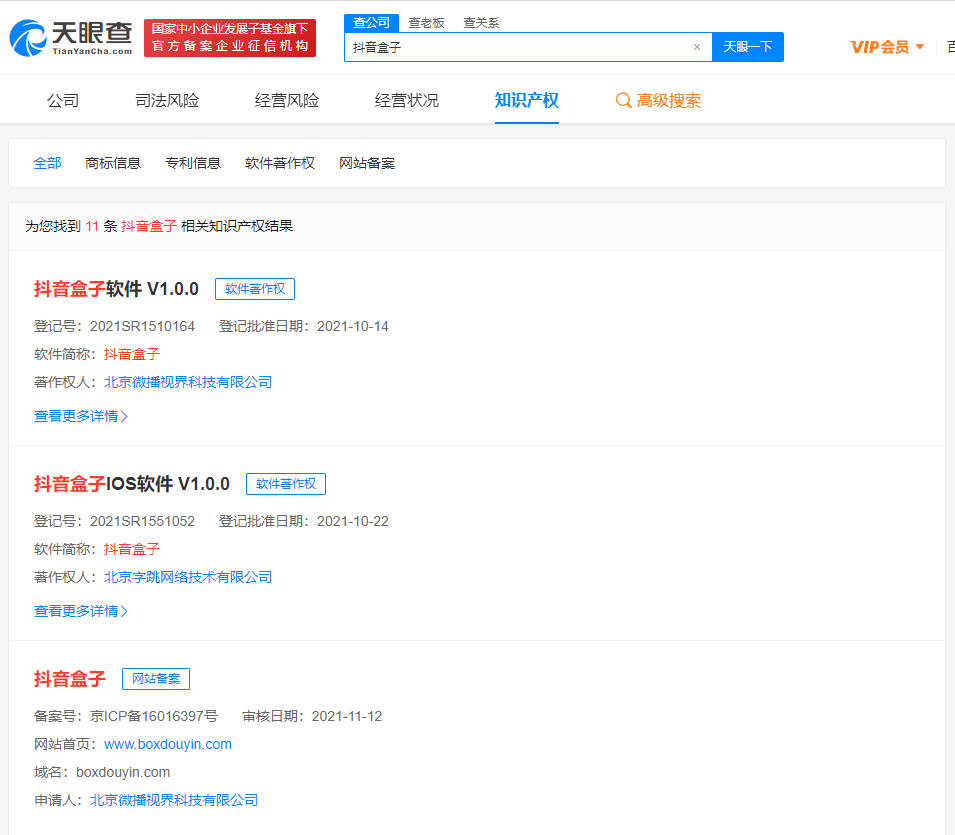Switch to the 查关系 search tab
955x835 pixels.
coord(481,22)
